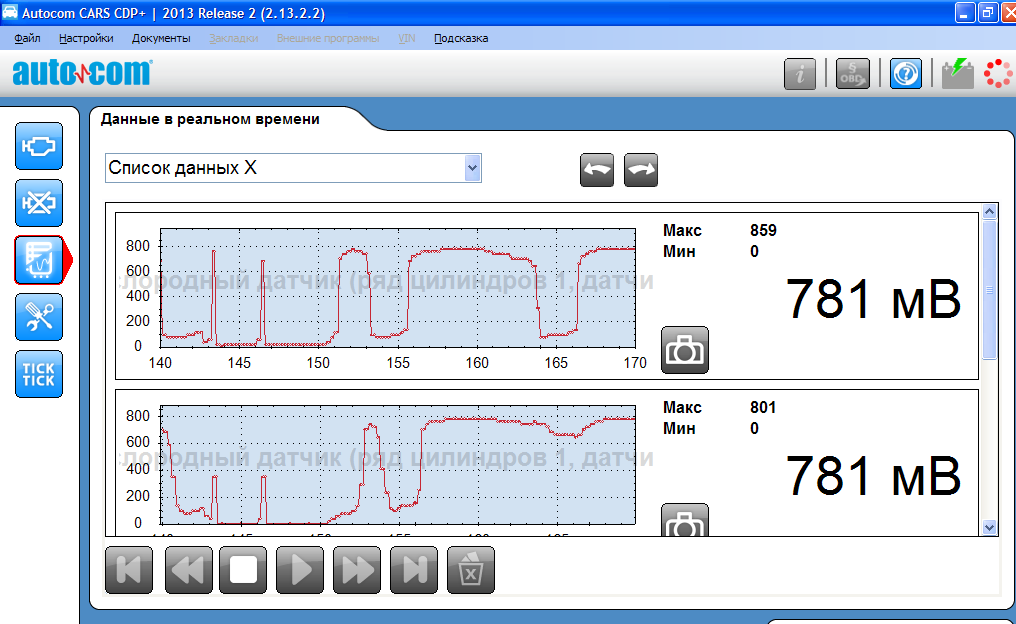
Task: Click the left arrow button beside dropdown
Action: (x=597, y=170)
